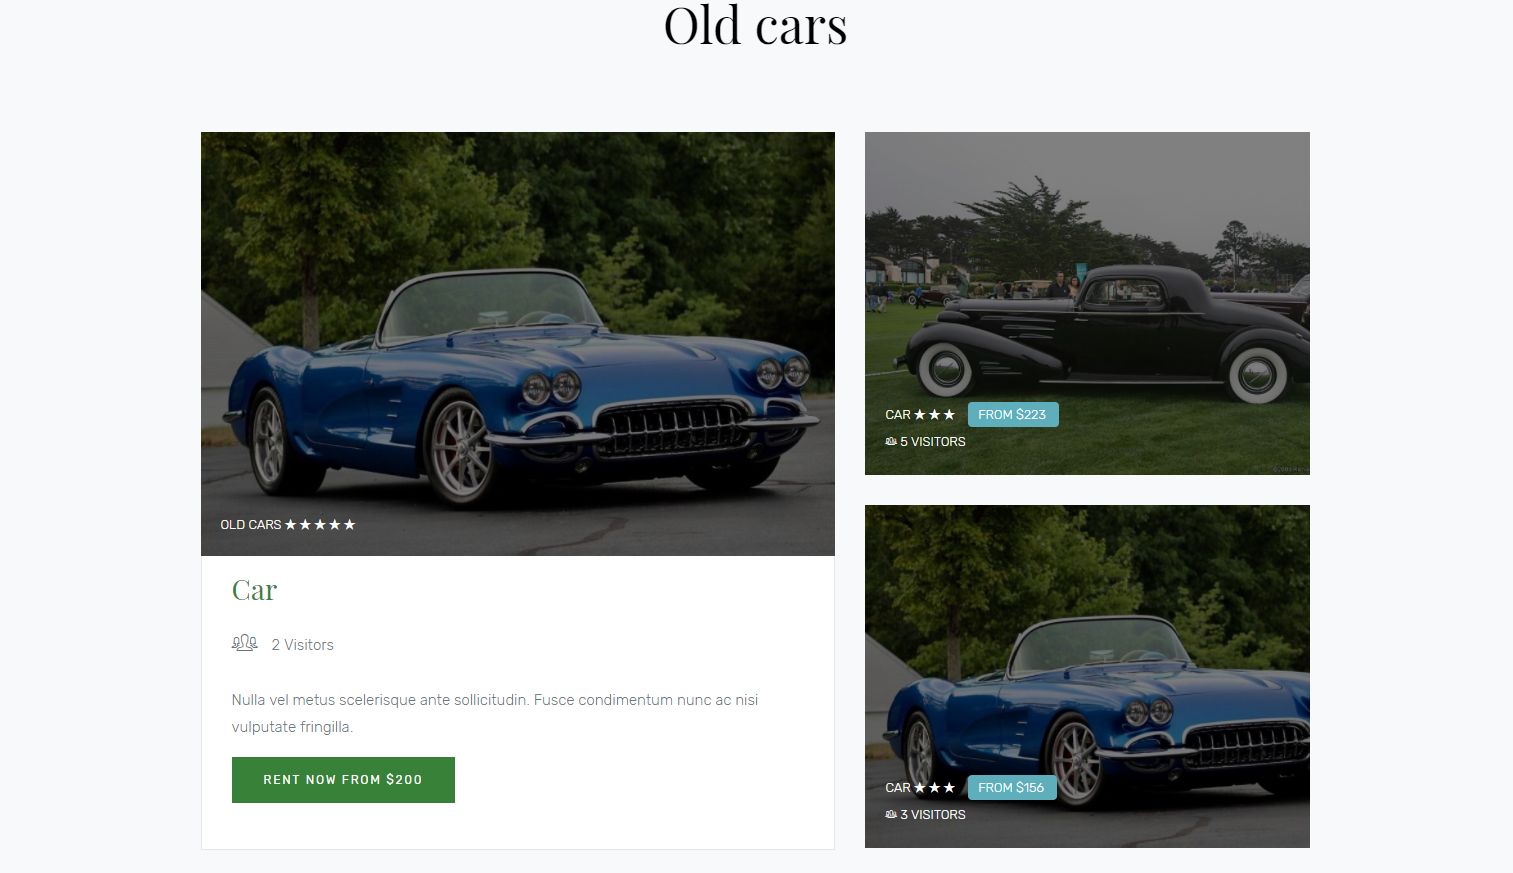Screen dimensions: 1513x873
Task: Click the OLD CARS category label
Action: [251, 524]
